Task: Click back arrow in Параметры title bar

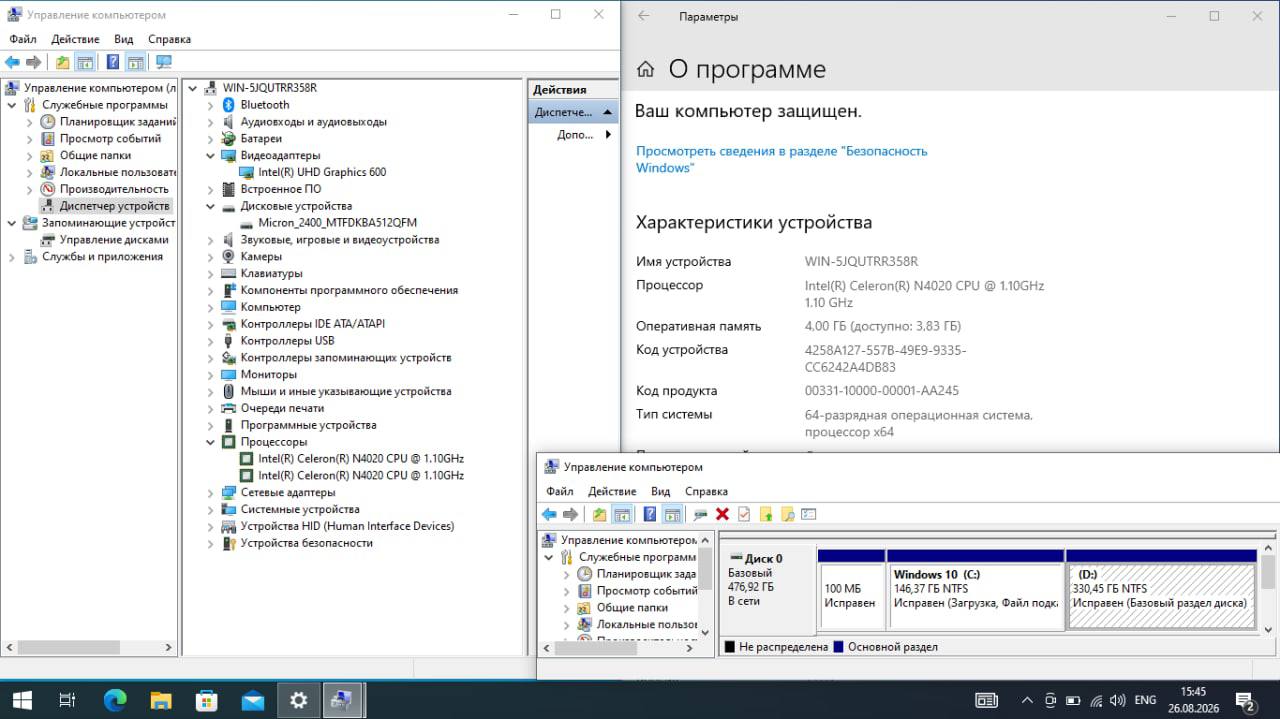Action: pos(644,16)
